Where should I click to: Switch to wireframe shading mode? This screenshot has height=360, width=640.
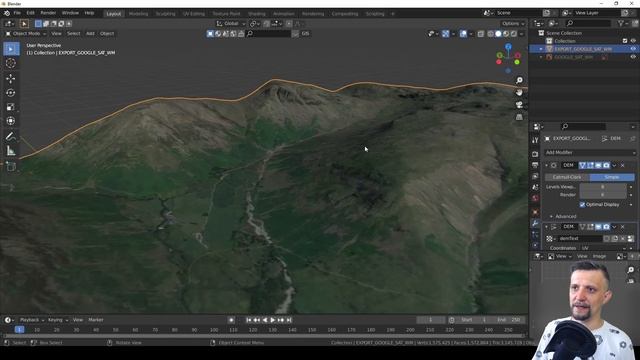pyautogui.click(x=491, y=34)
